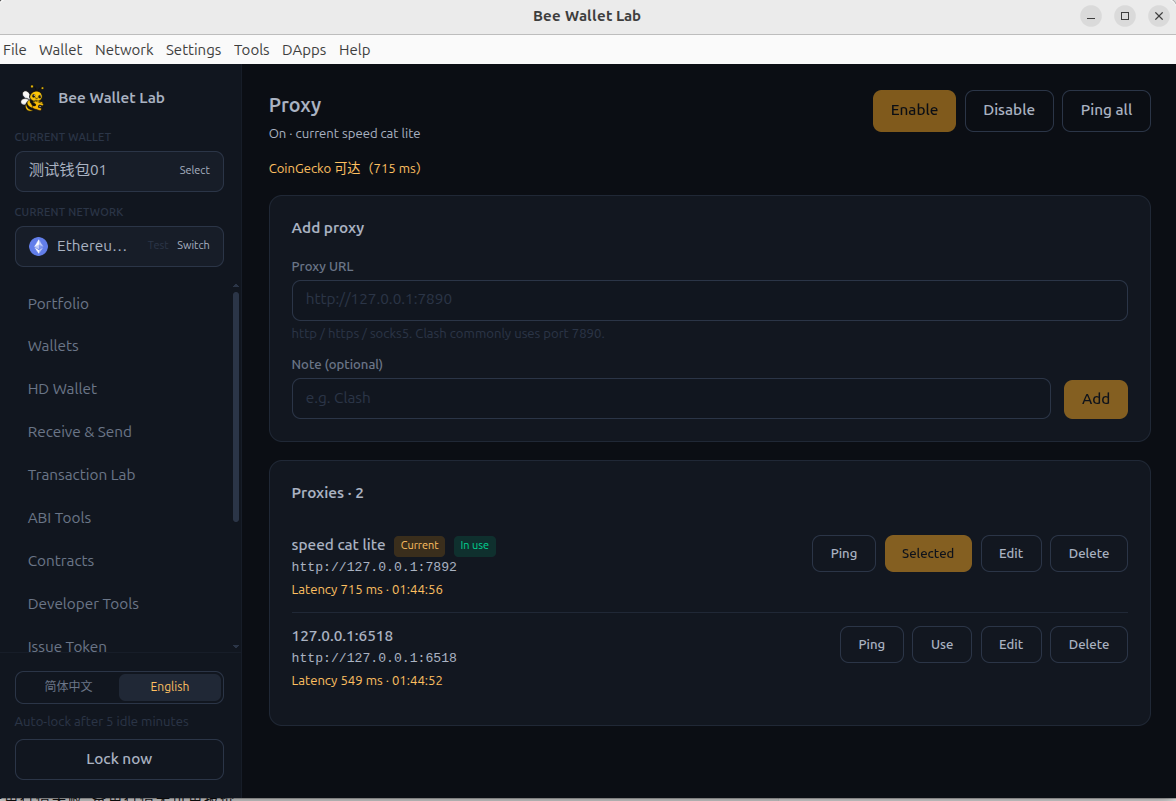
Task: Ping the 127.0.0.1:6518 proxy
Action: (871, 644)
